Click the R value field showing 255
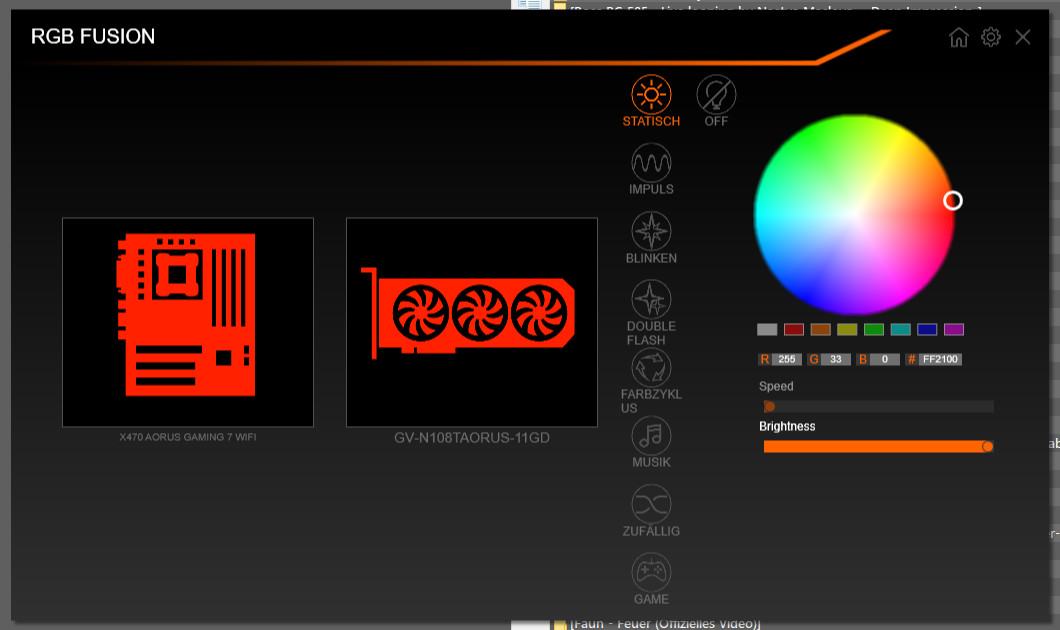 point(786,359)
